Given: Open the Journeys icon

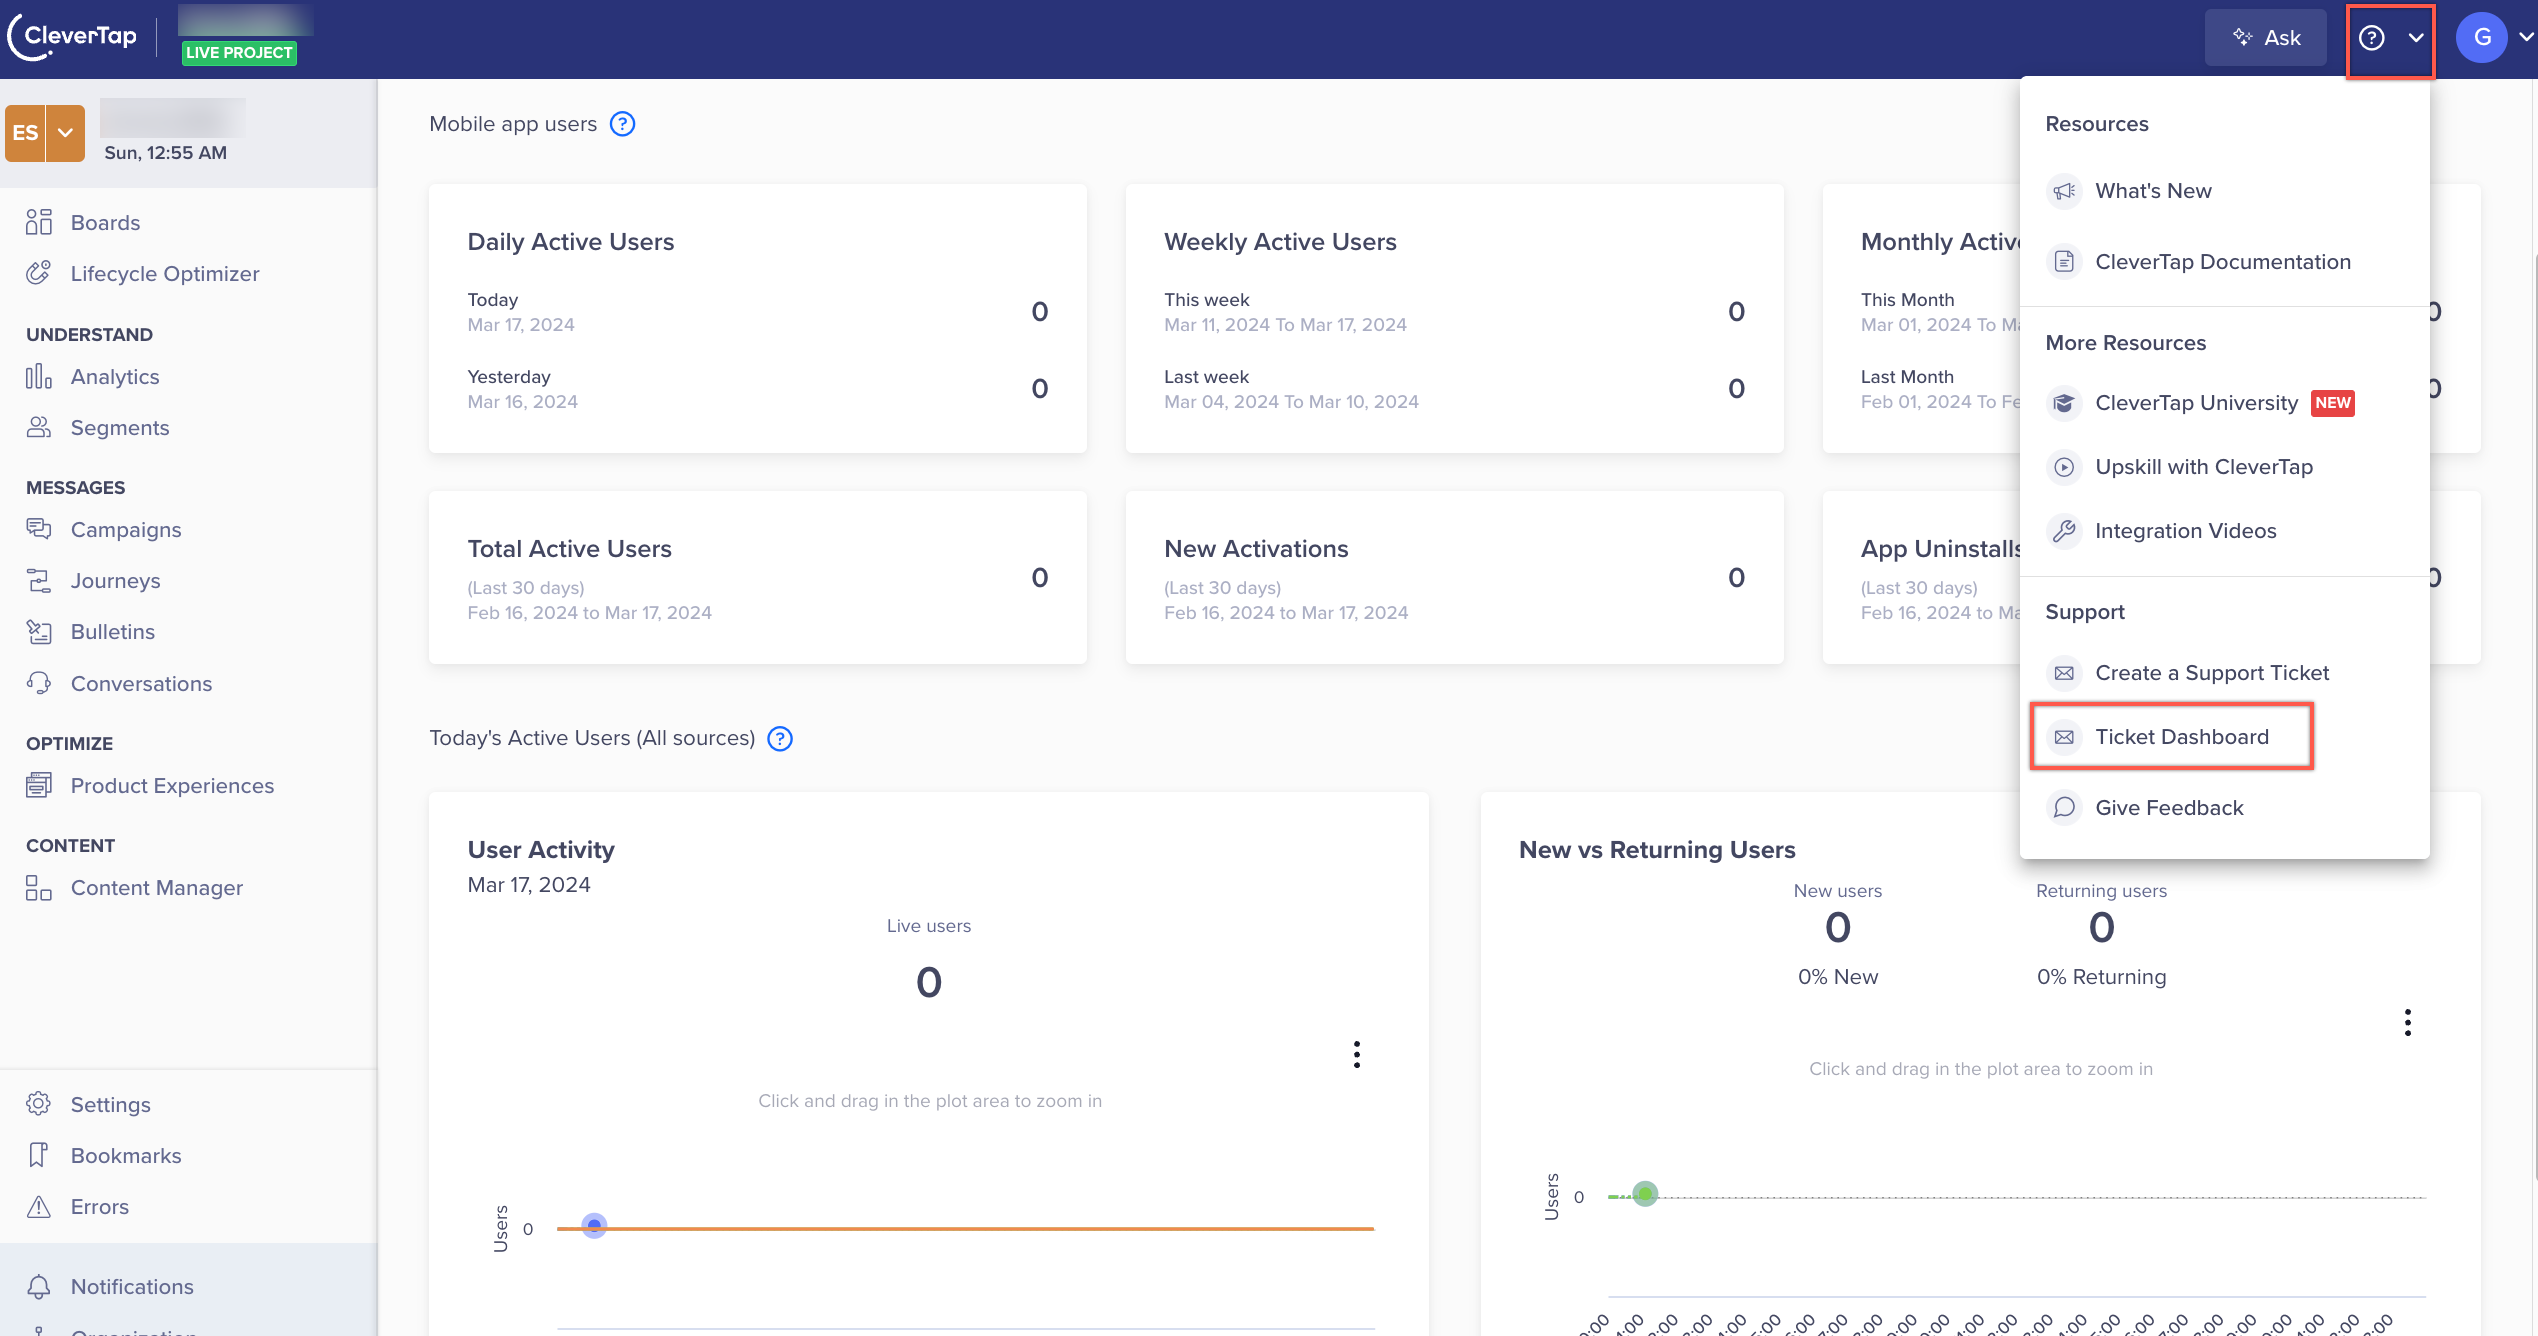Looking at the screenshot, I should [39, 580].
